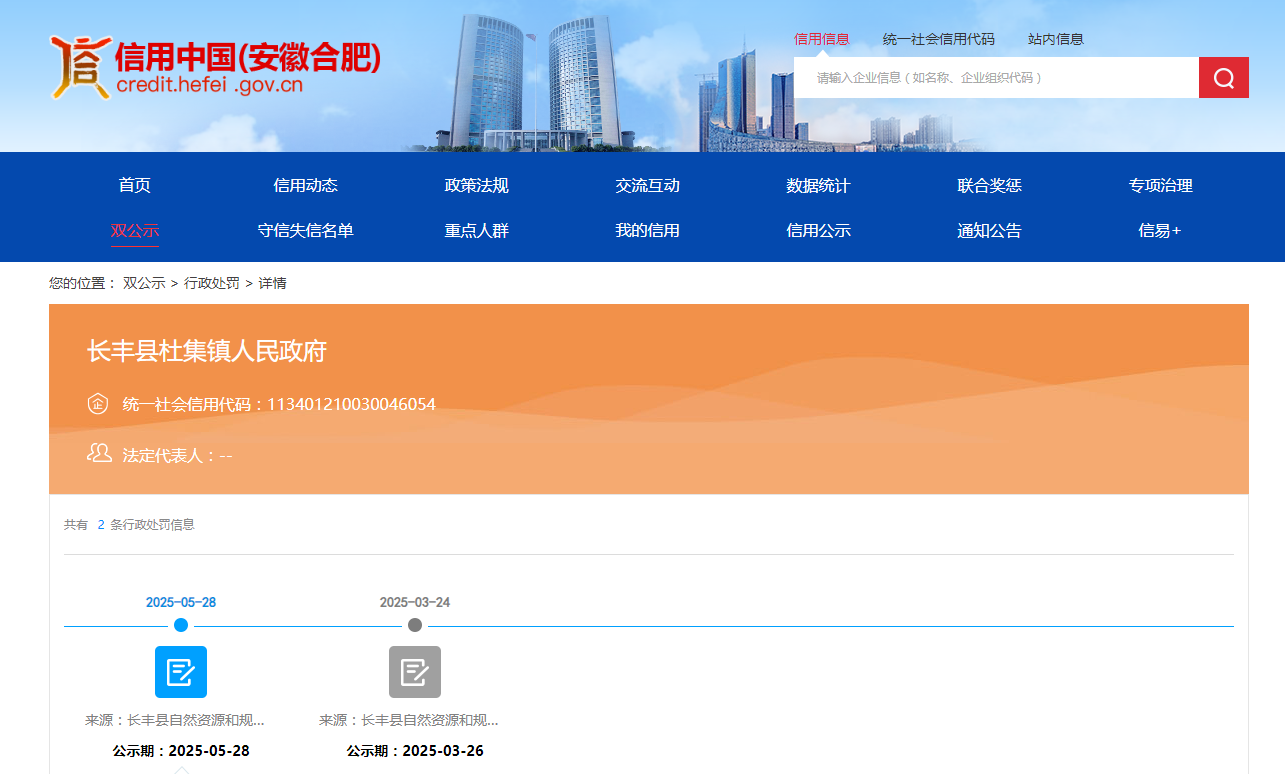Click the 长丰县杜集镇人民政府 heading
This screenshot has height=774, width=1285.
[x=207, y=352]
